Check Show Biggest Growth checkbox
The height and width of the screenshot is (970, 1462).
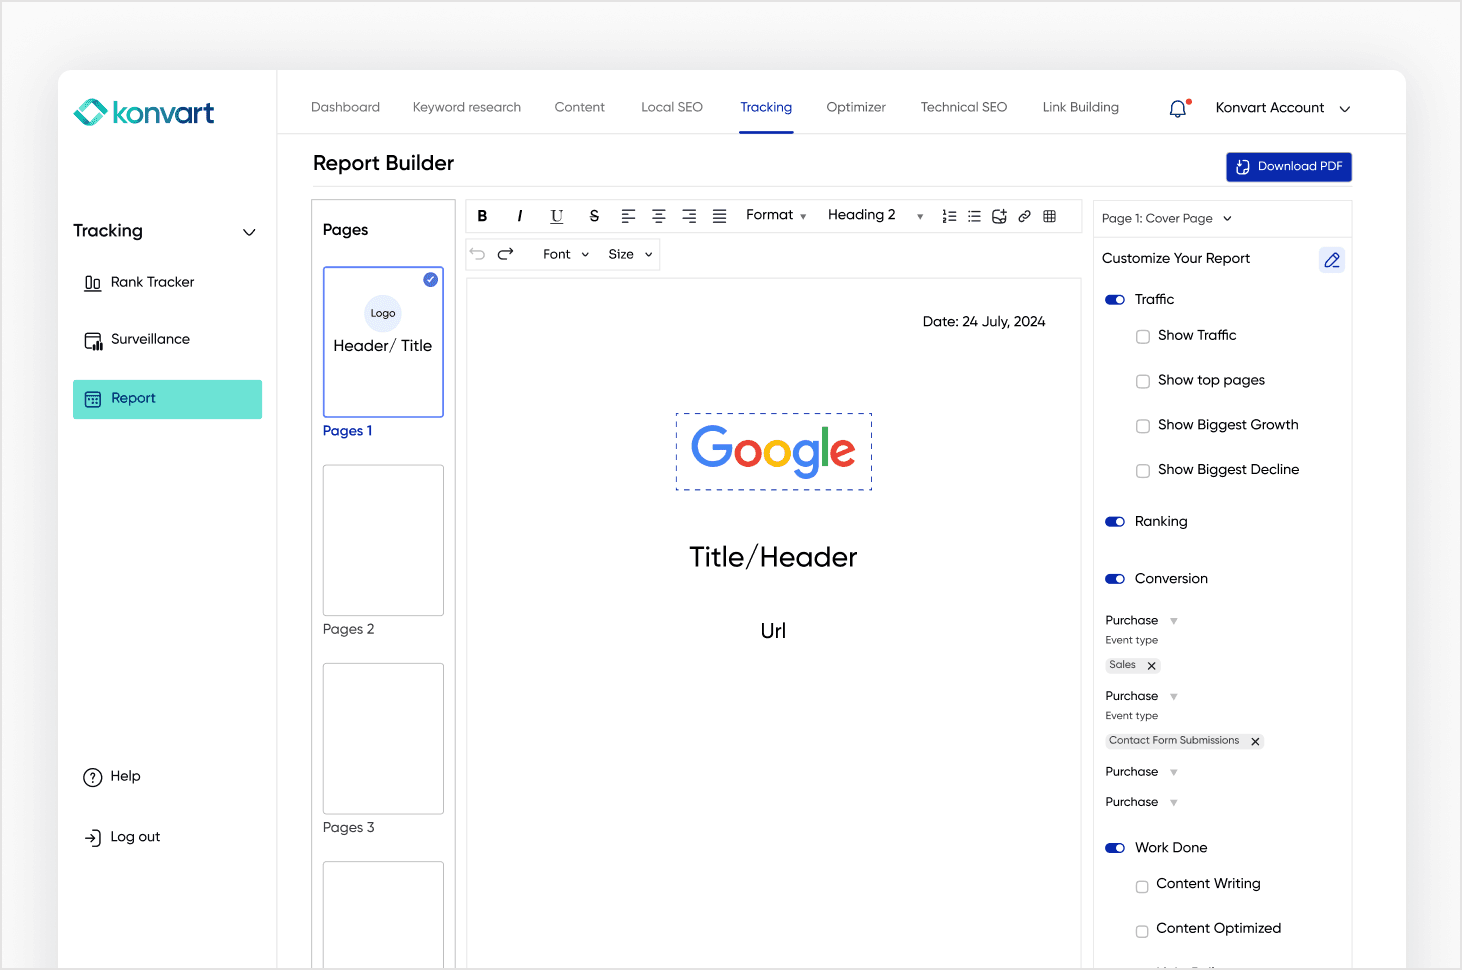tap(1143, 427)
